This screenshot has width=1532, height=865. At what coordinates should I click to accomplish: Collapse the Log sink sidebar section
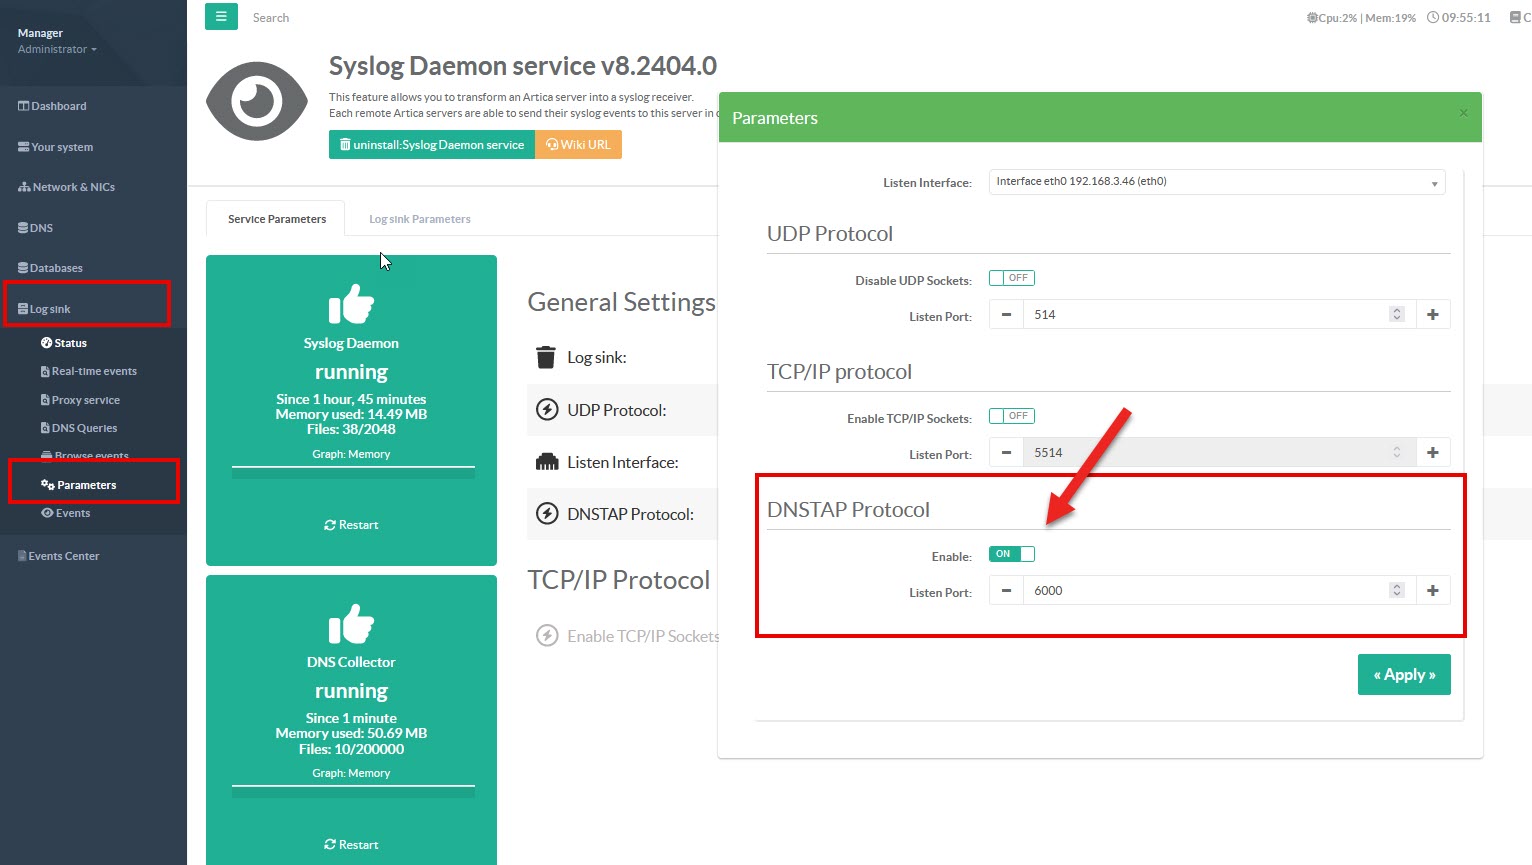[x=50, y=309]
